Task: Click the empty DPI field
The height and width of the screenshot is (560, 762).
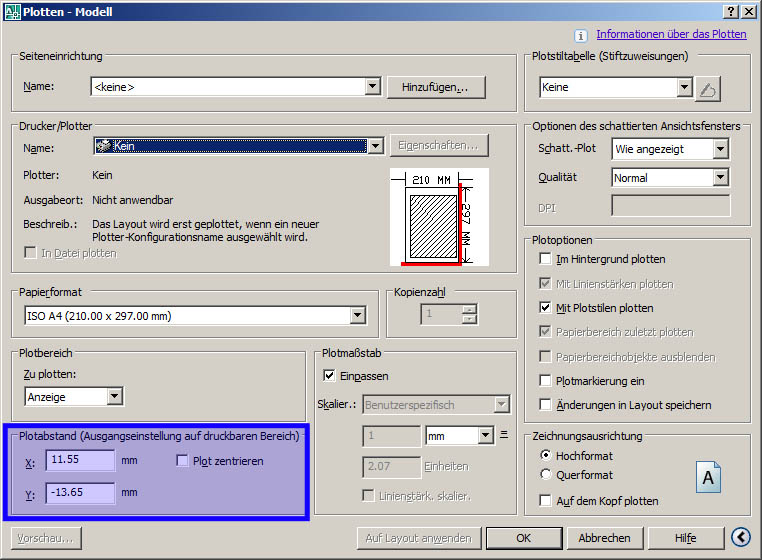Action: [671, 206]
